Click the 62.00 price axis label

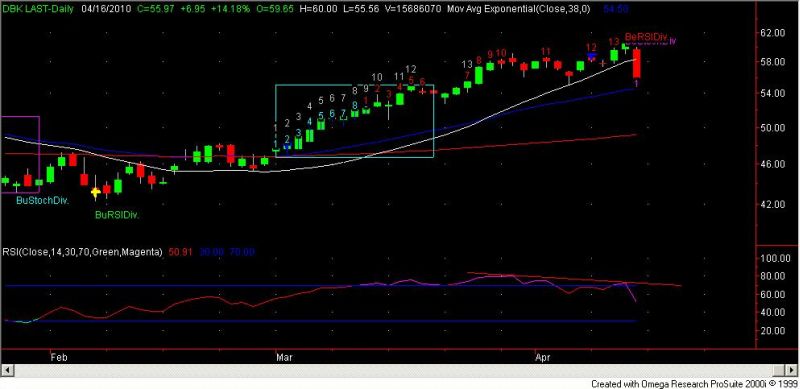click(x=772, y=33)
